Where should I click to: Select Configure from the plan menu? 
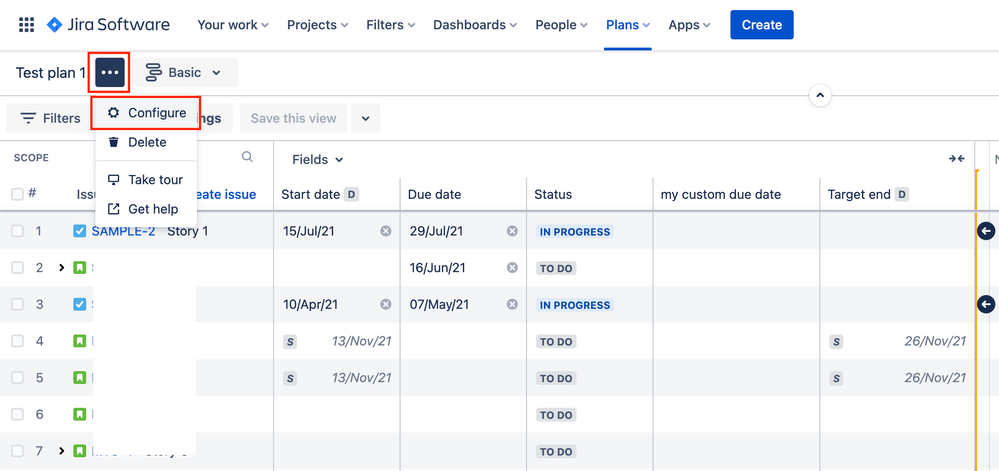tap(147, 113)
